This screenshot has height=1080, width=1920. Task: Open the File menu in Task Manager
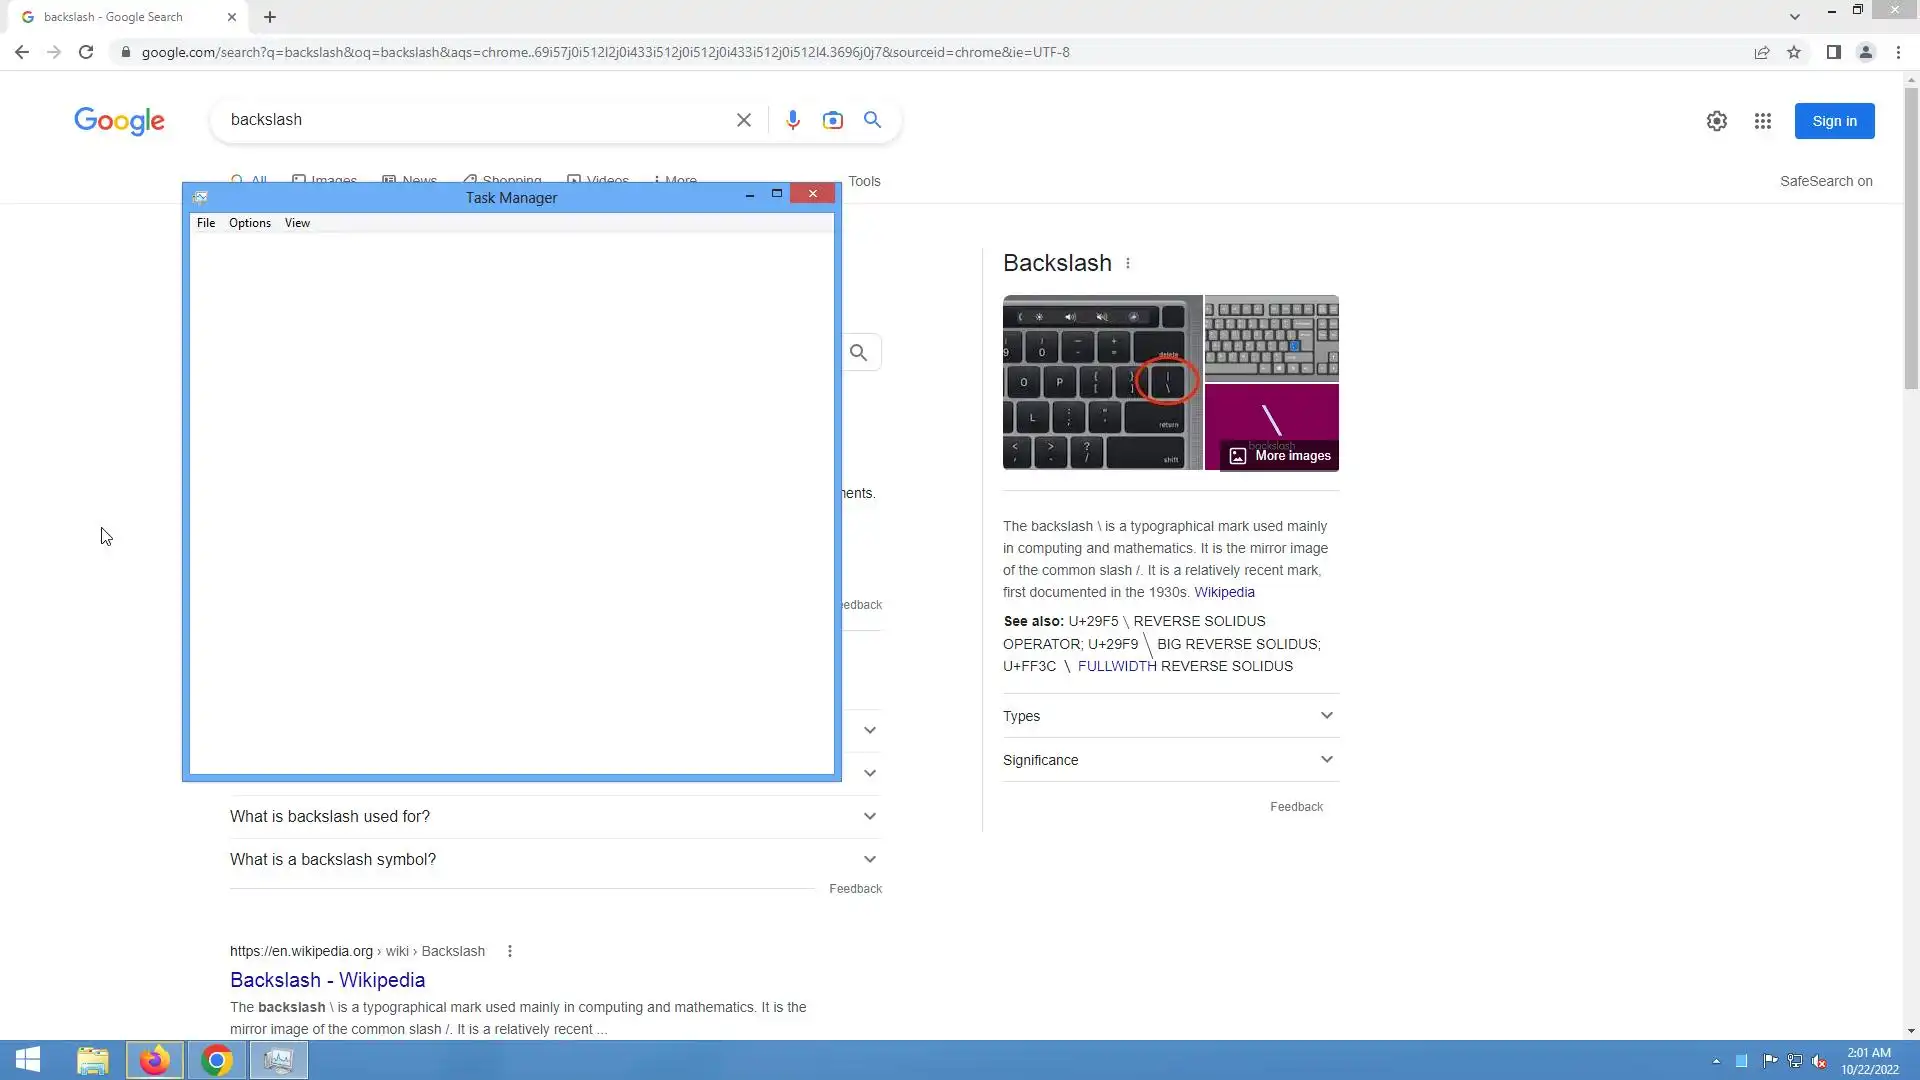click(x=205, y=223)
